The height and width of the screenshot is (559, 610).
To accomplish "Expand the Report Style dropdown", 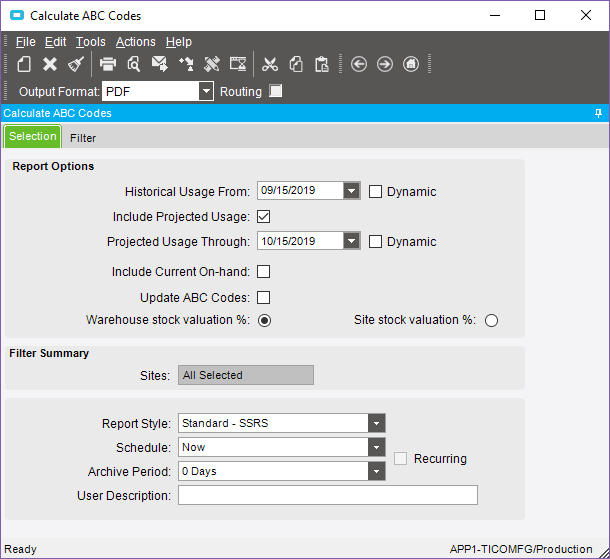I will click(376, 423).
